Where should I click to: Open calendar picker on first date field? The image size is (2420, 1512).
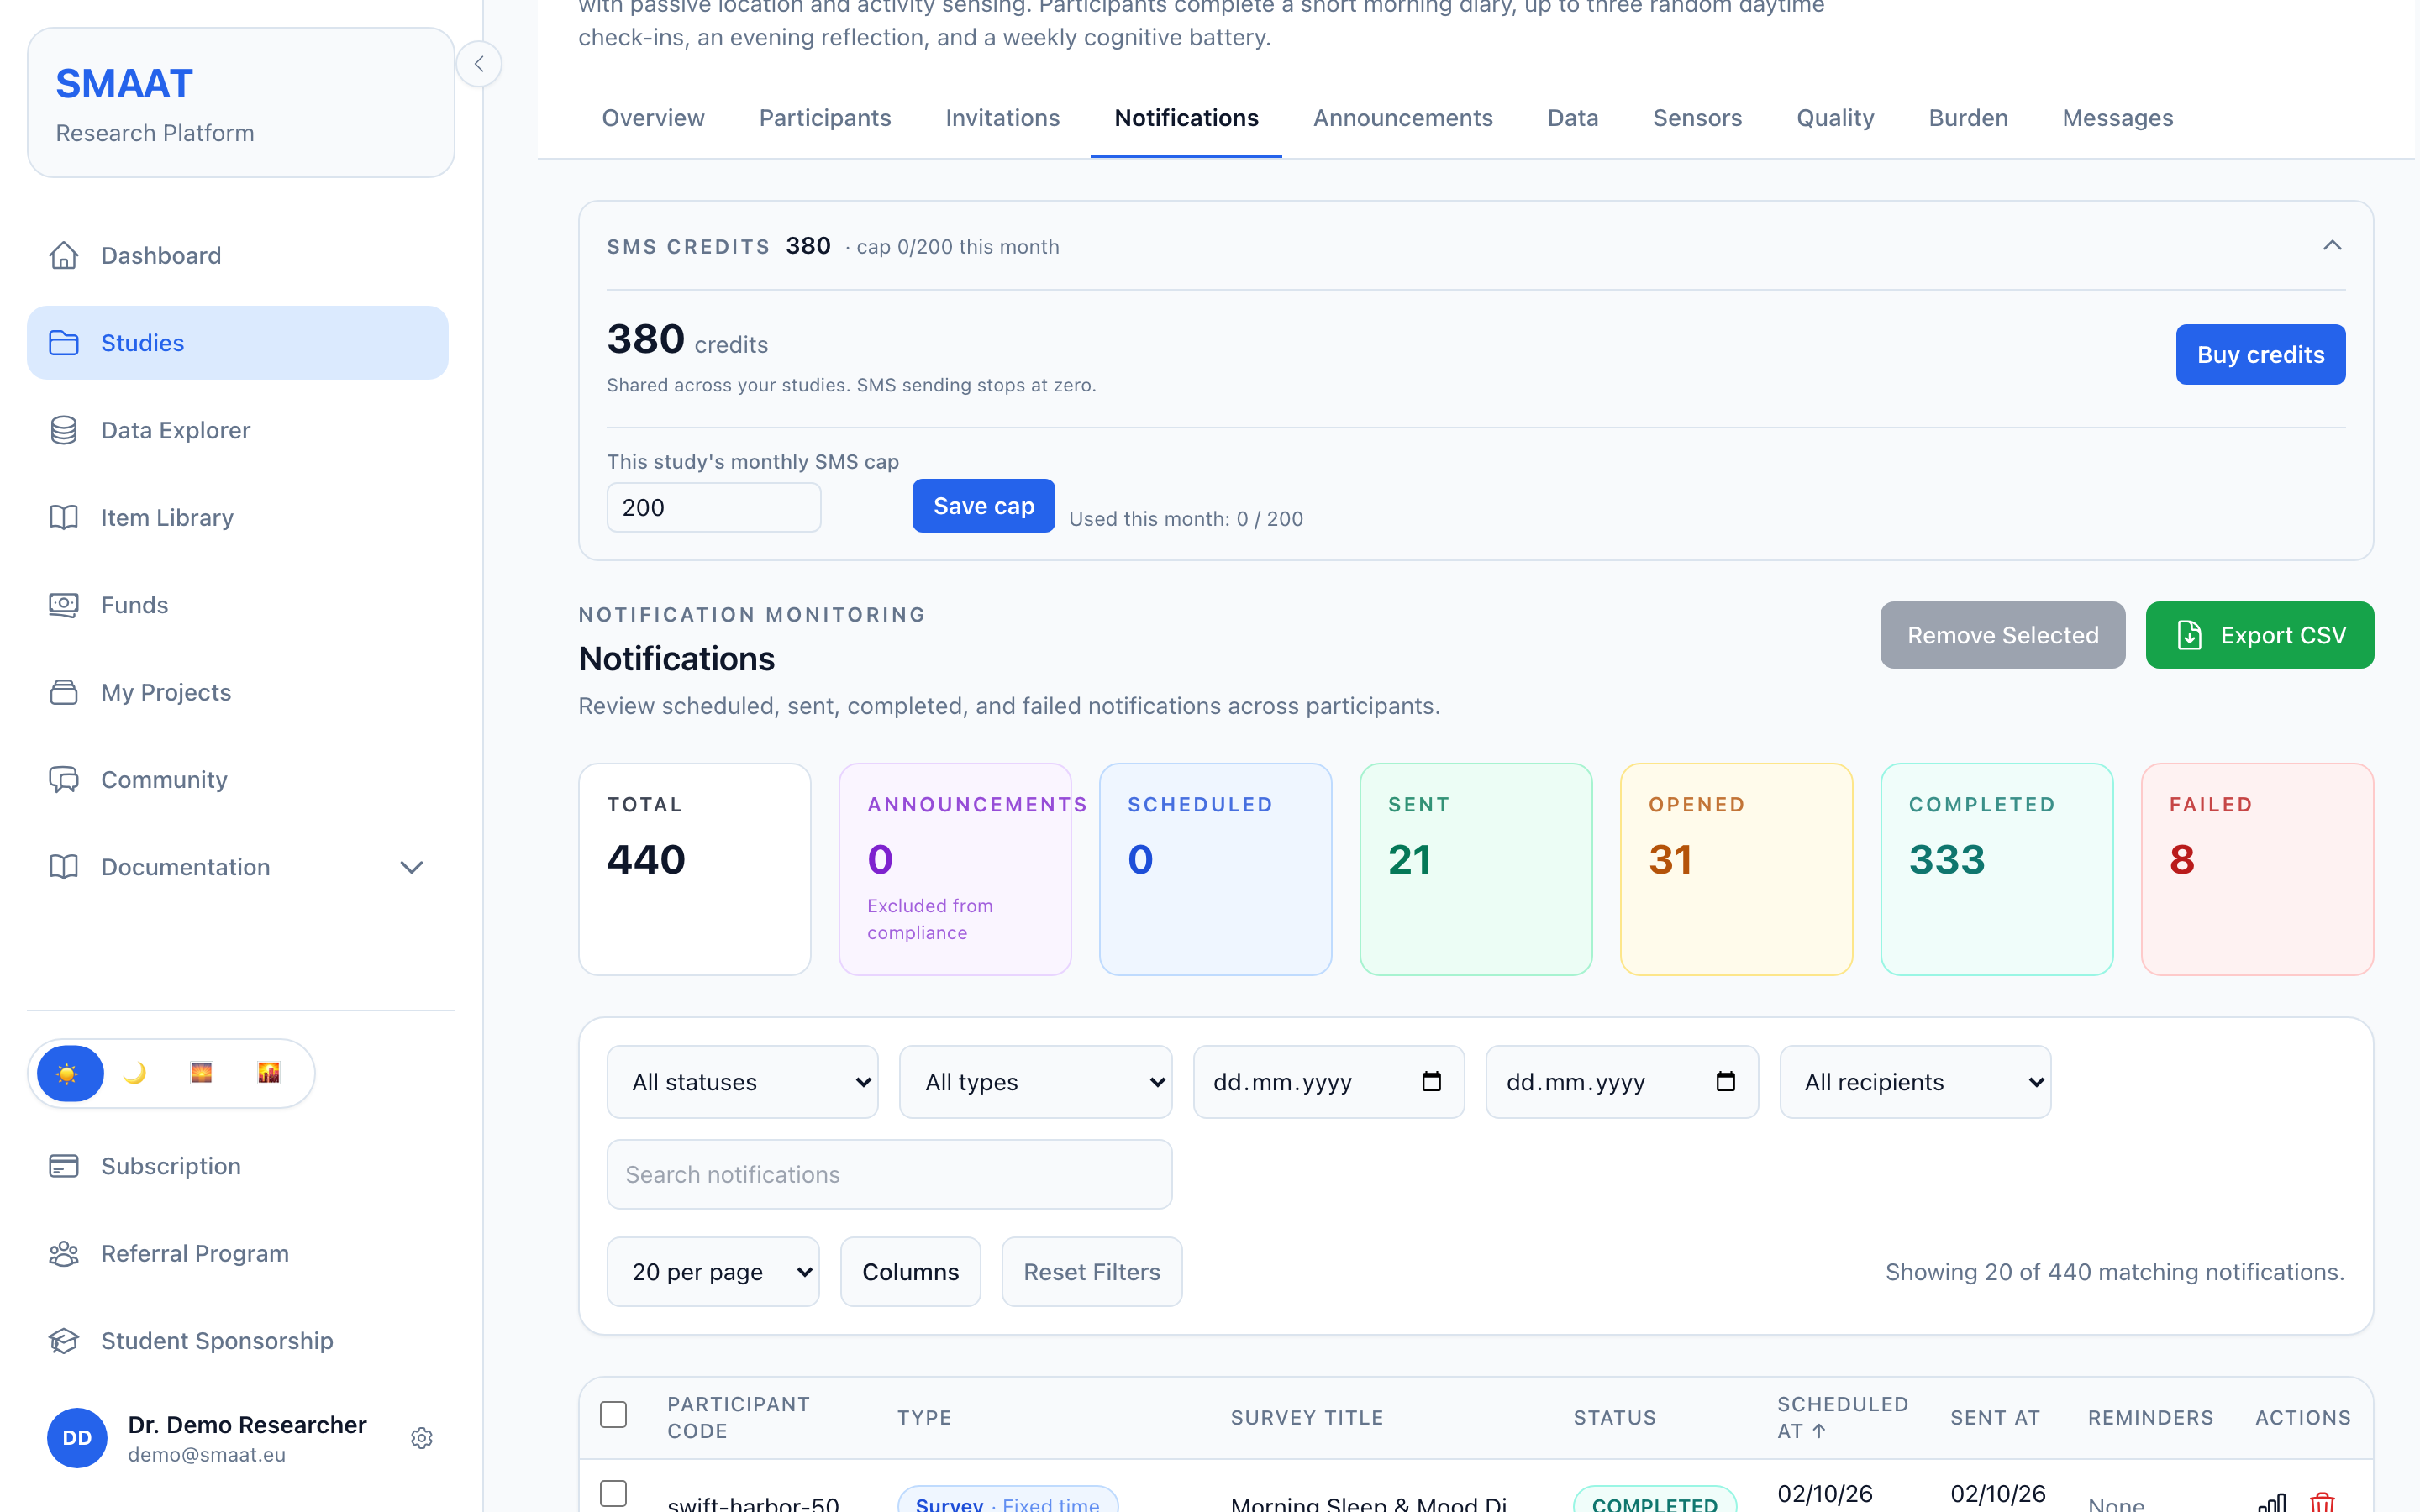click(1431, 1081)
